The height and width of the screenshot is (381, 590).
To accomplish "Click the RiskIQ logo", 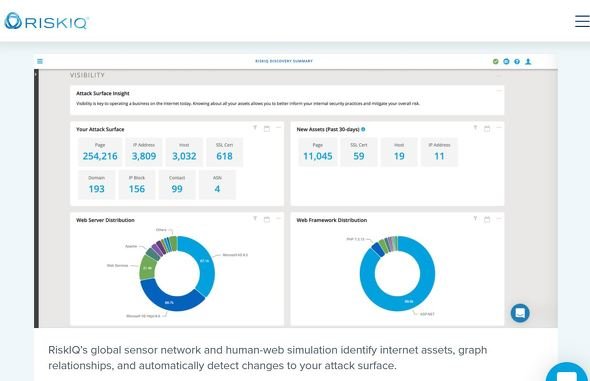I will click(x=47, y=21).
